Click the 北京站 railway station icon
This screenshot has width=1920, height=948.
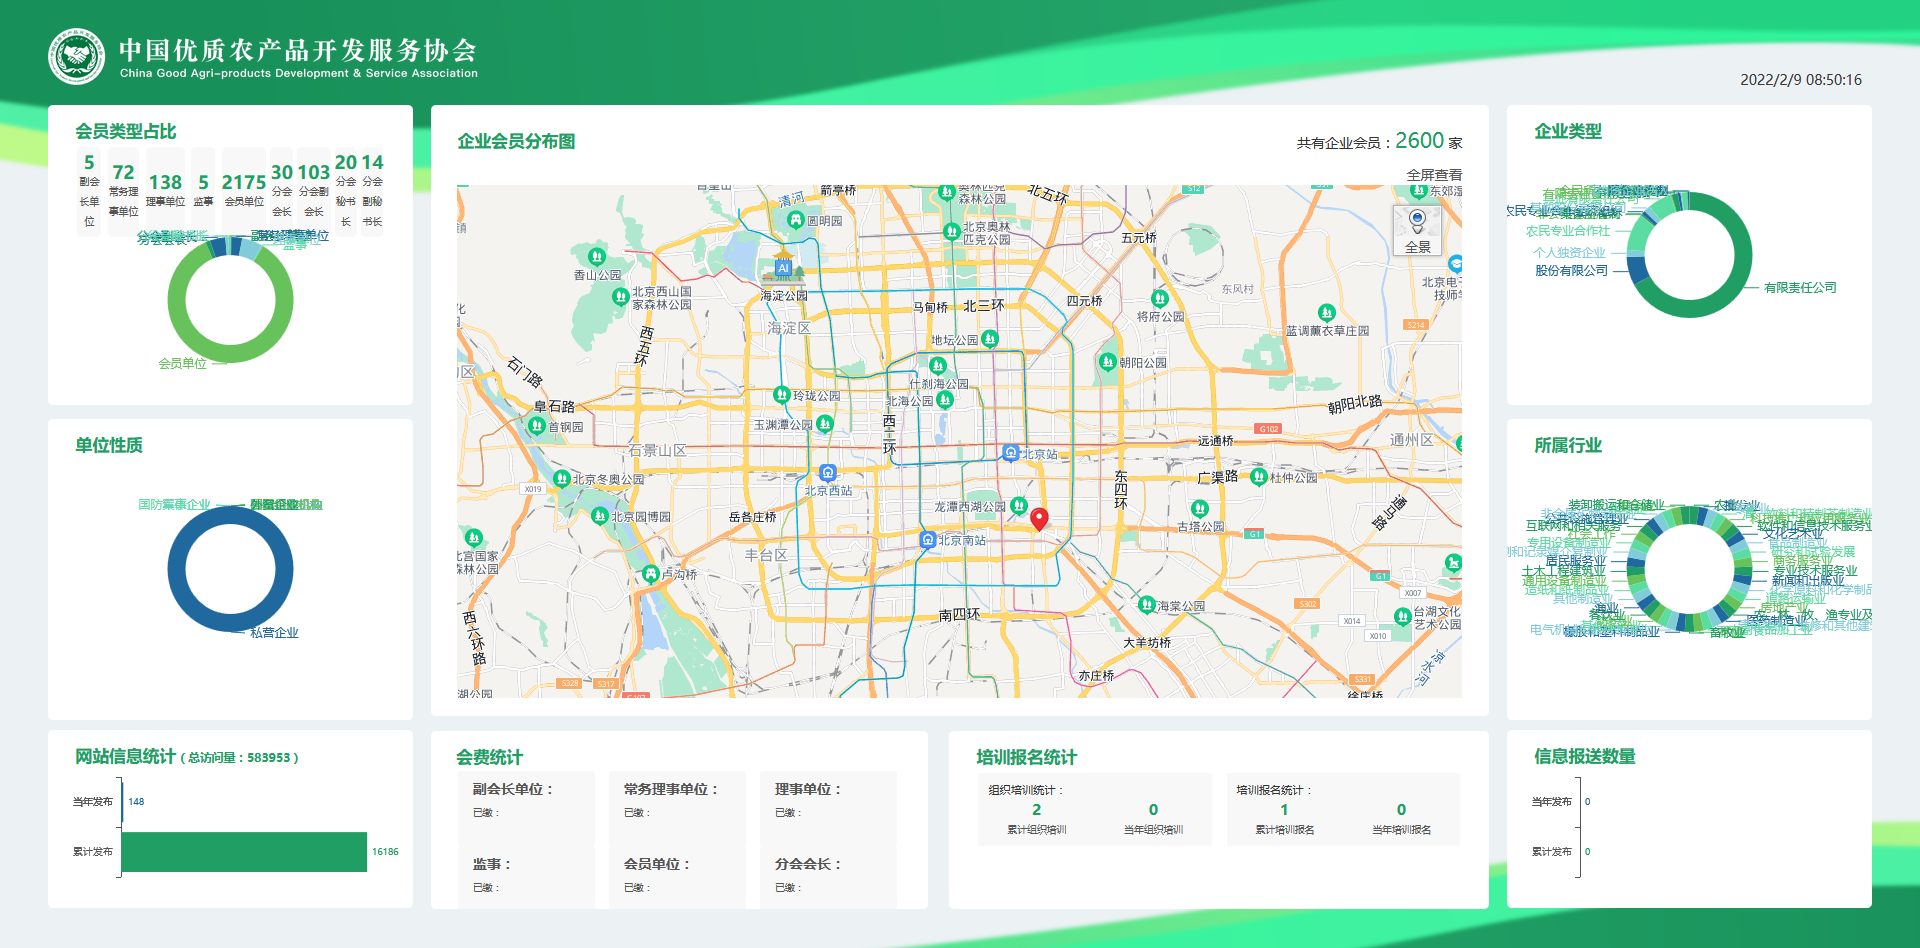tap(1011, 453)
